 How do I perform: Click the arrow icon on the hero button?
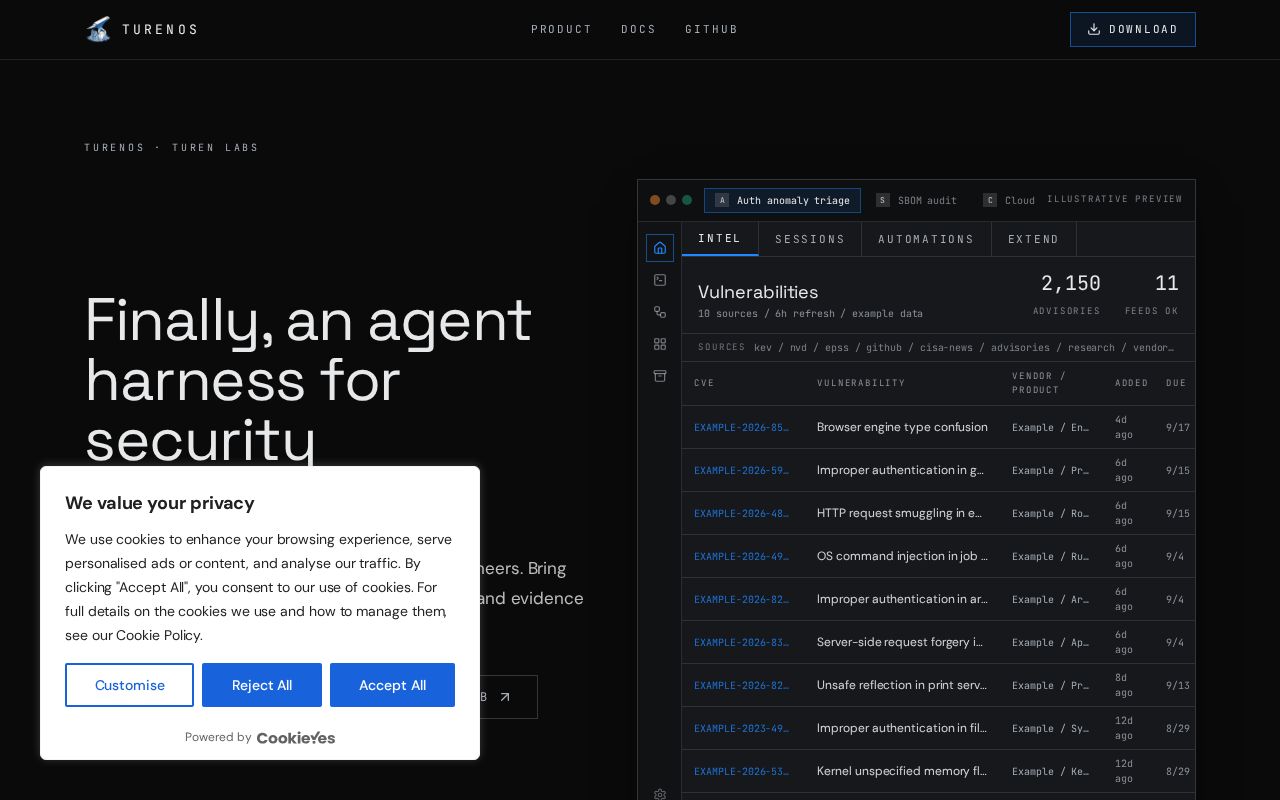pos(505,697)
